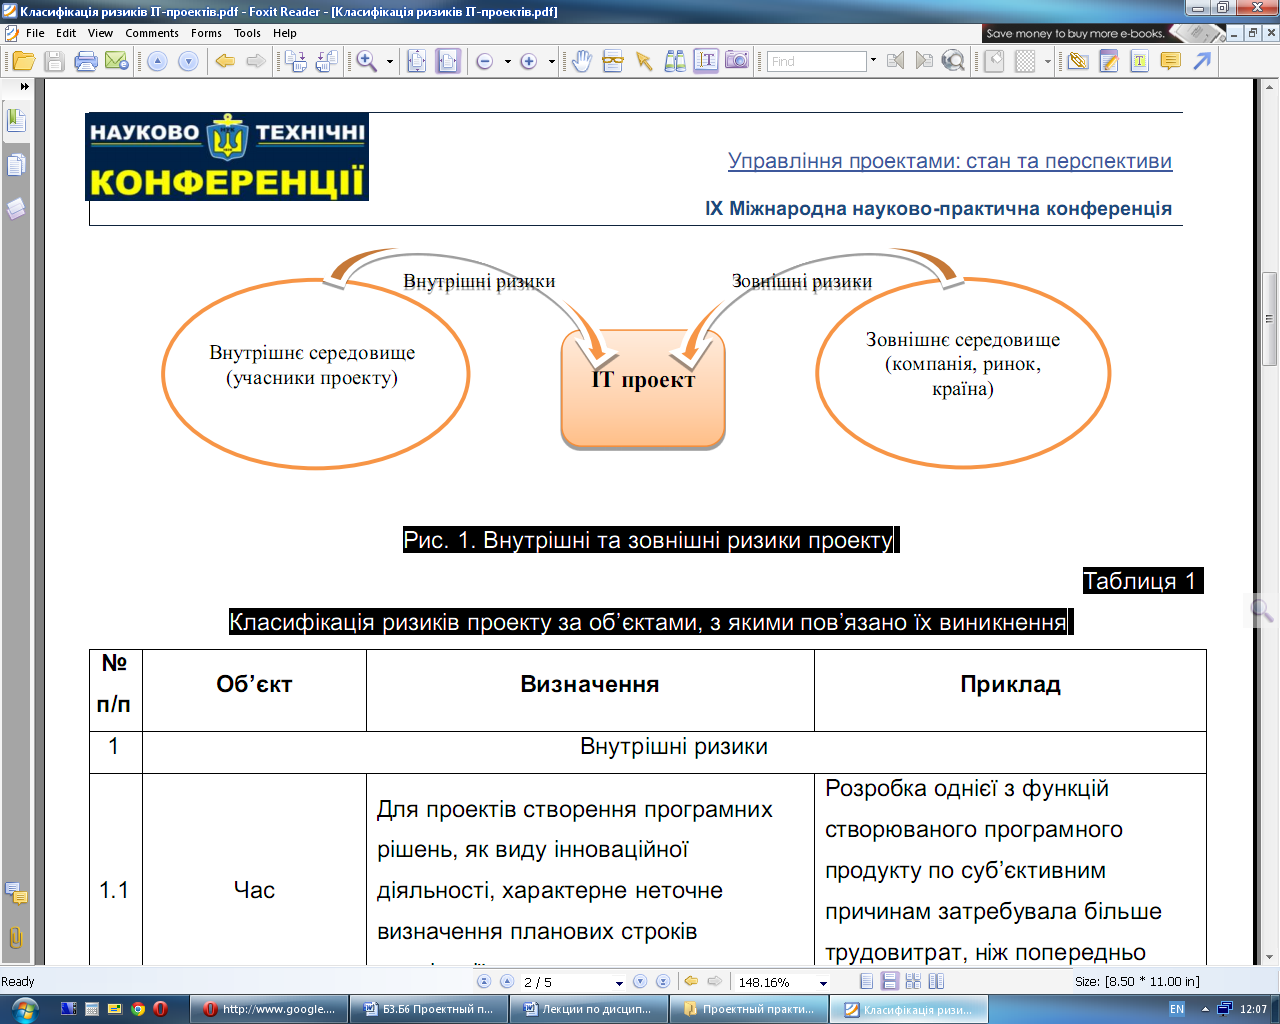Image resolution: width=1280 pixels, height=1024 pixels.
Task: Click the EN language indicator in tray
Action: click(1177, 1009)
